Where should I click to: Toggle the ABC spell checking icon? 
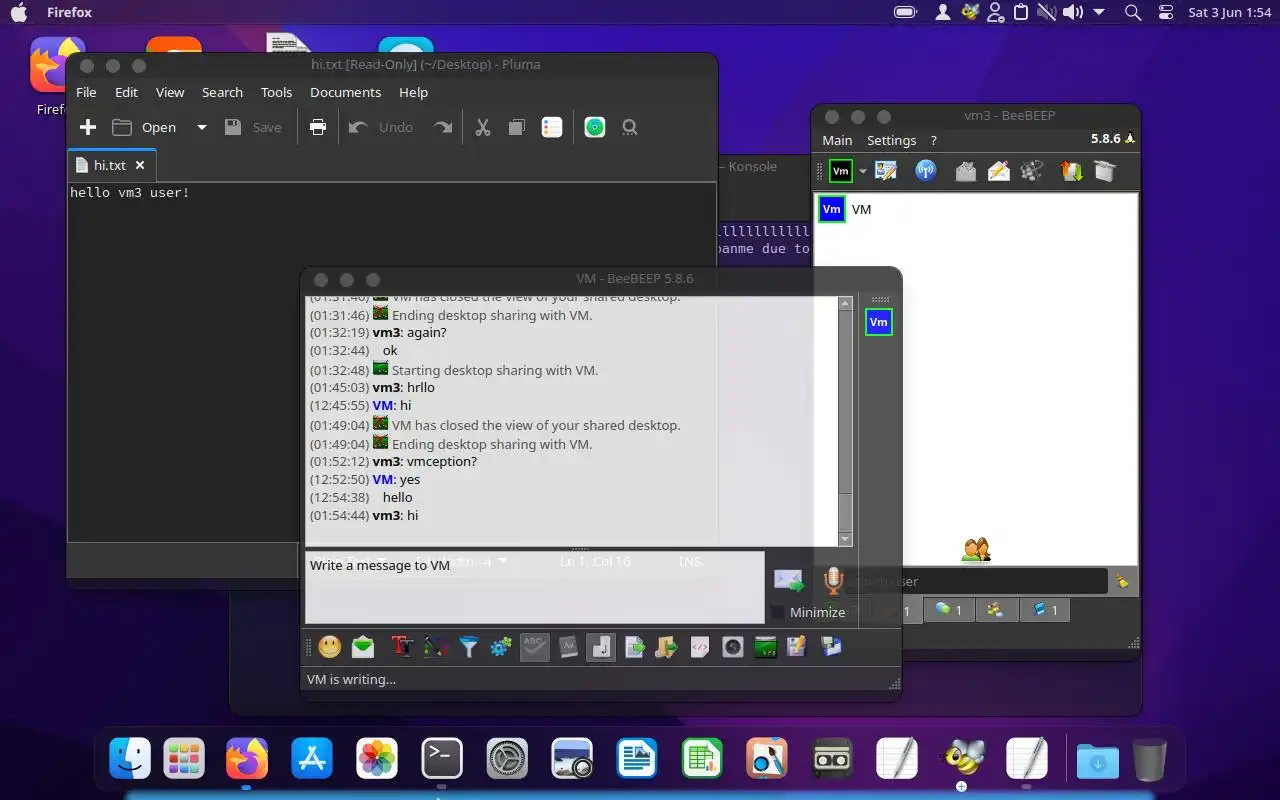pos(535,647)
